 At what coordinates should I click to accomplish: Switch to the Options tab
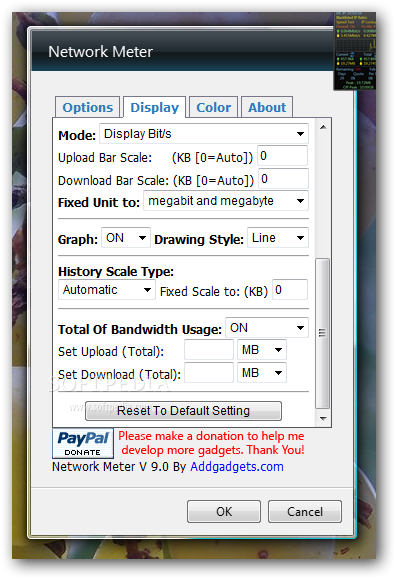click(x=88, y=107)
